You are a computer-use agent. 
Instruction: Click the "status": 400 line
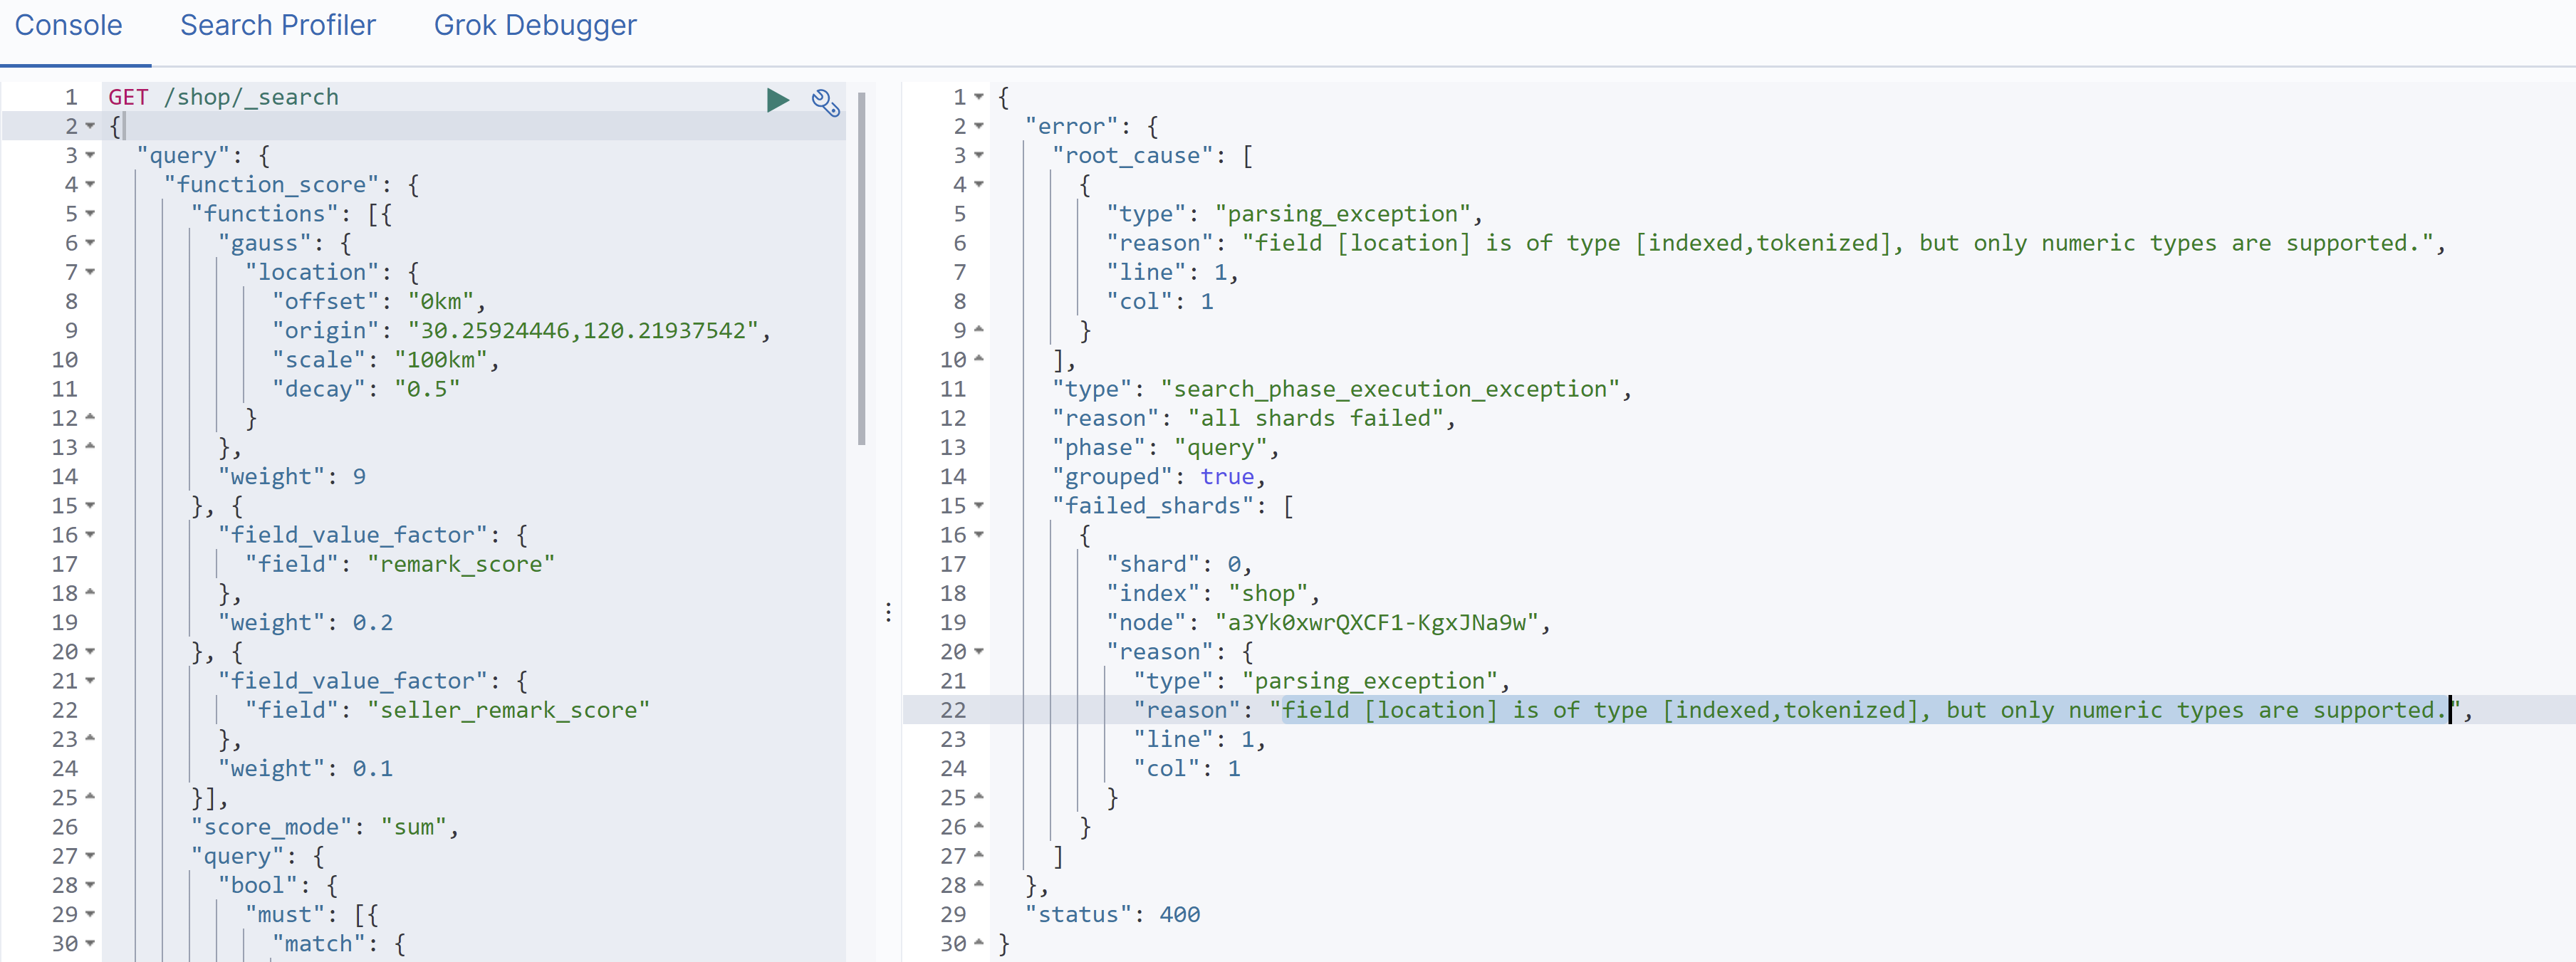[1112, 914]
